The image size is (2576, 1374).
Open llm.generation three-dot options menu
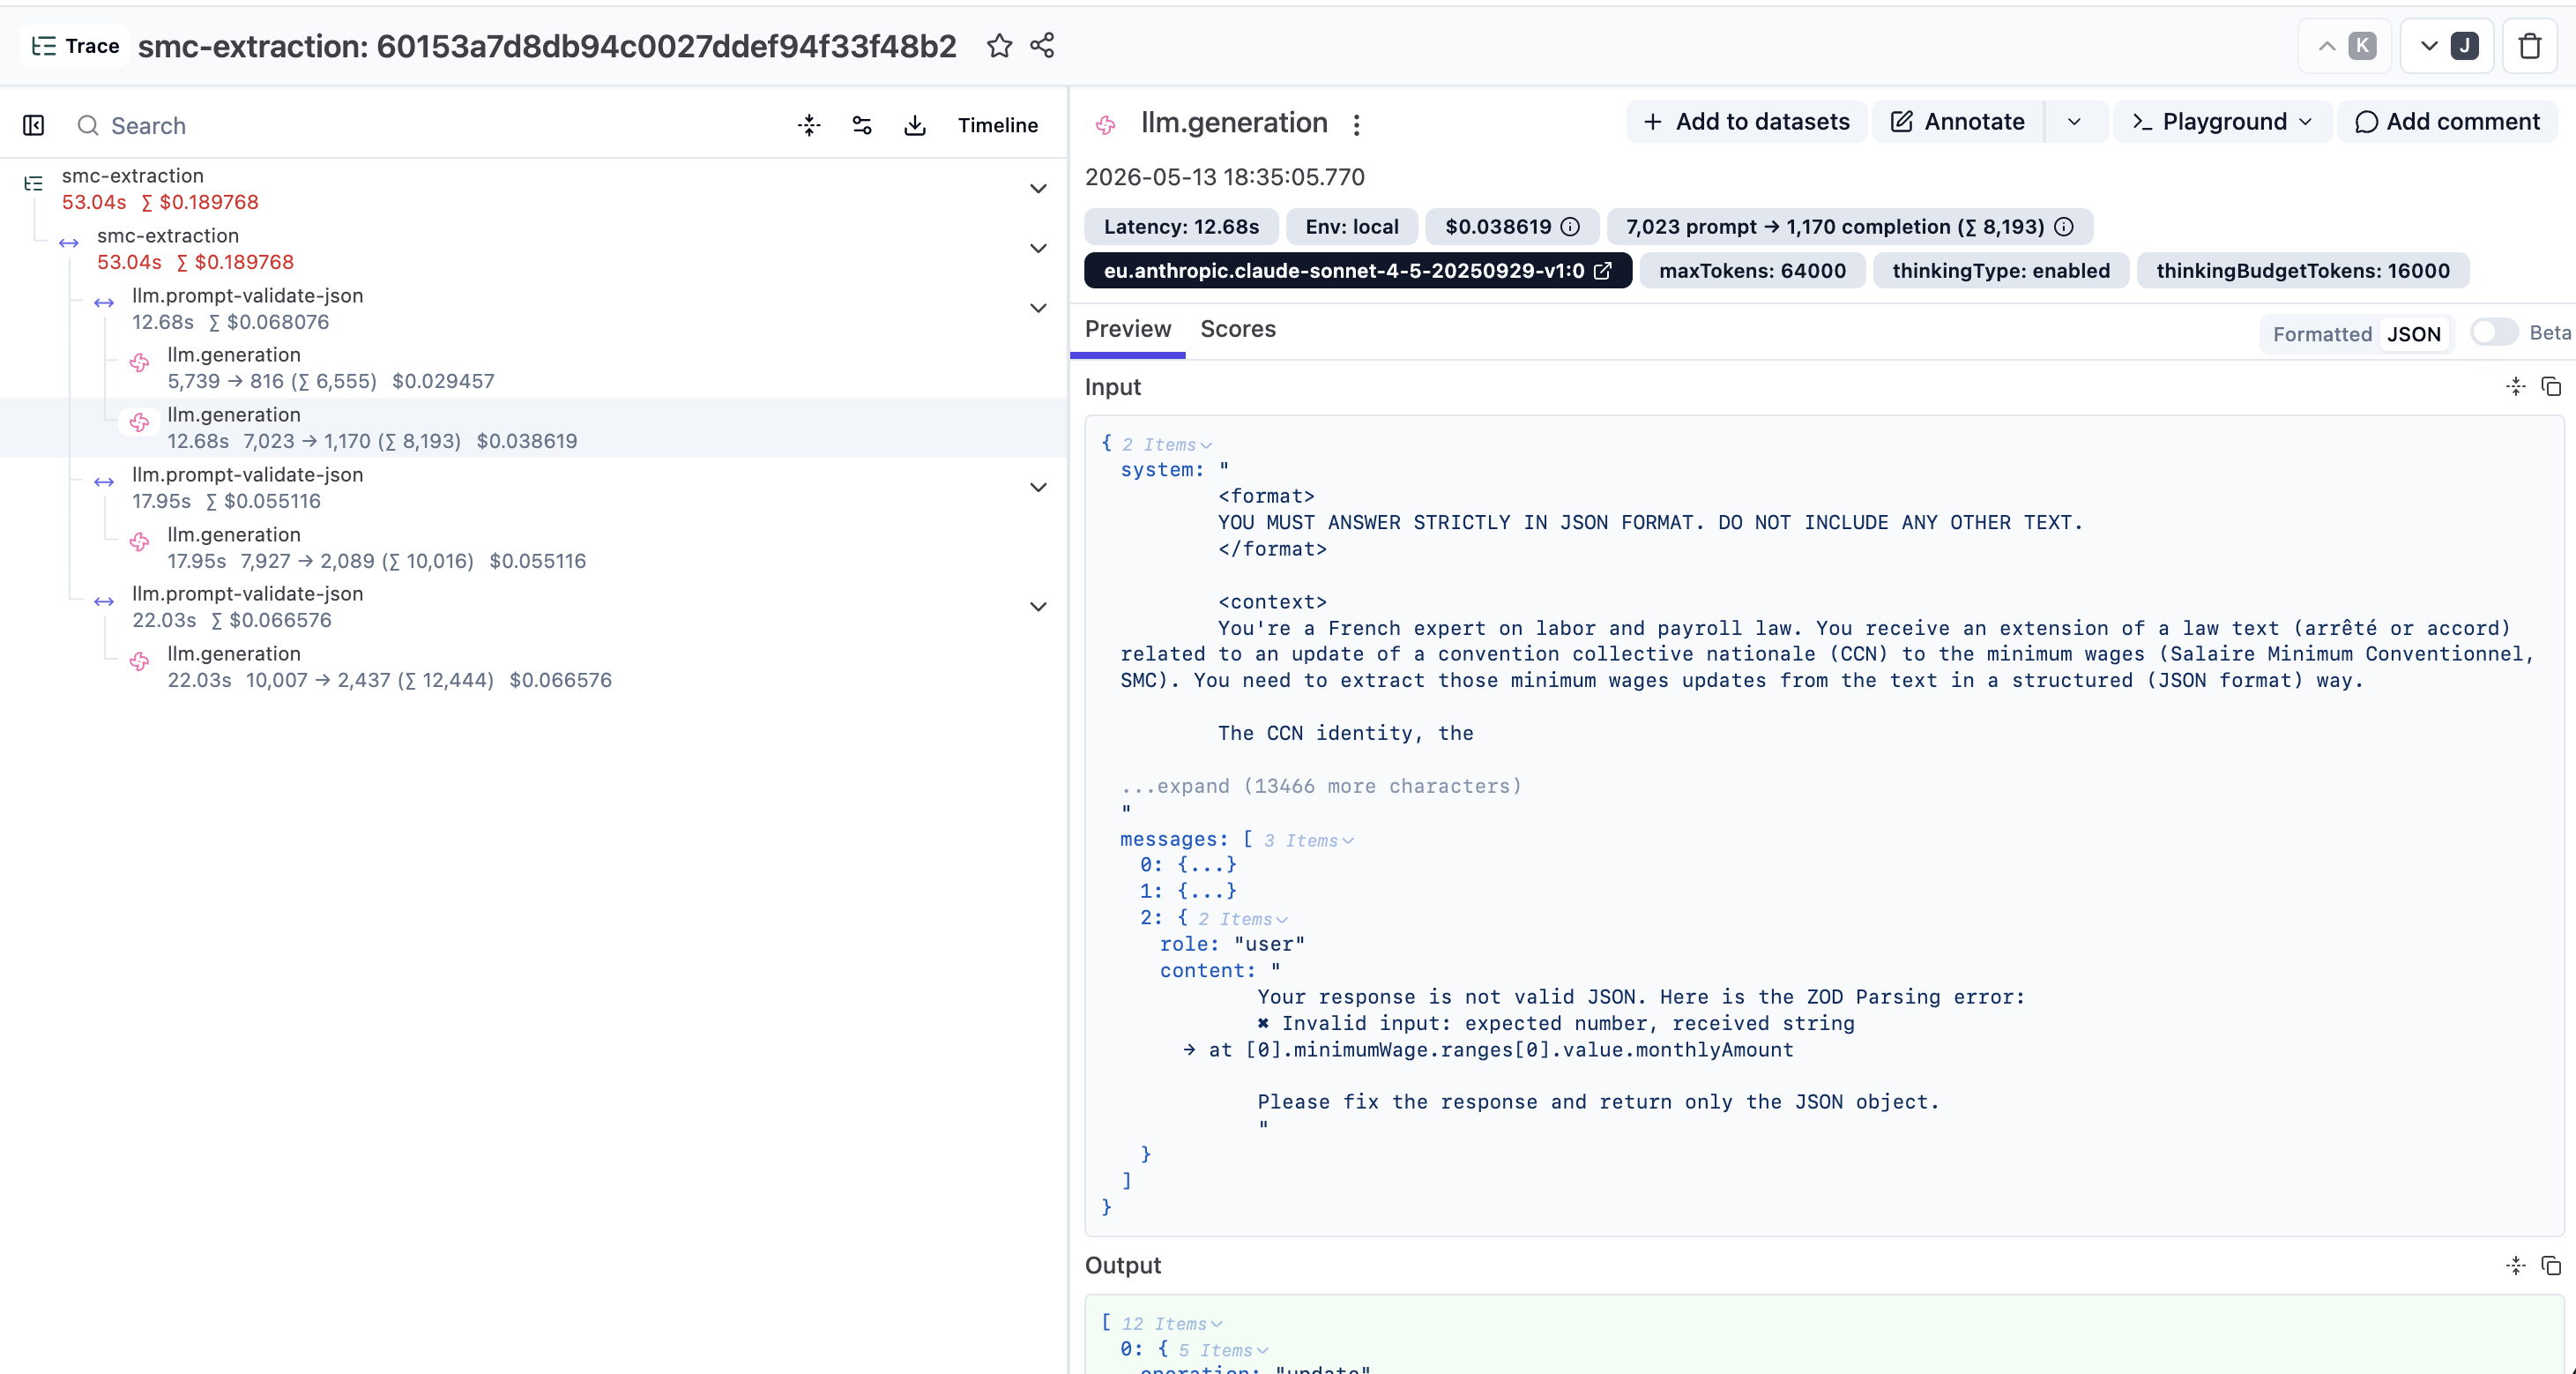[x=1356, y=124]
